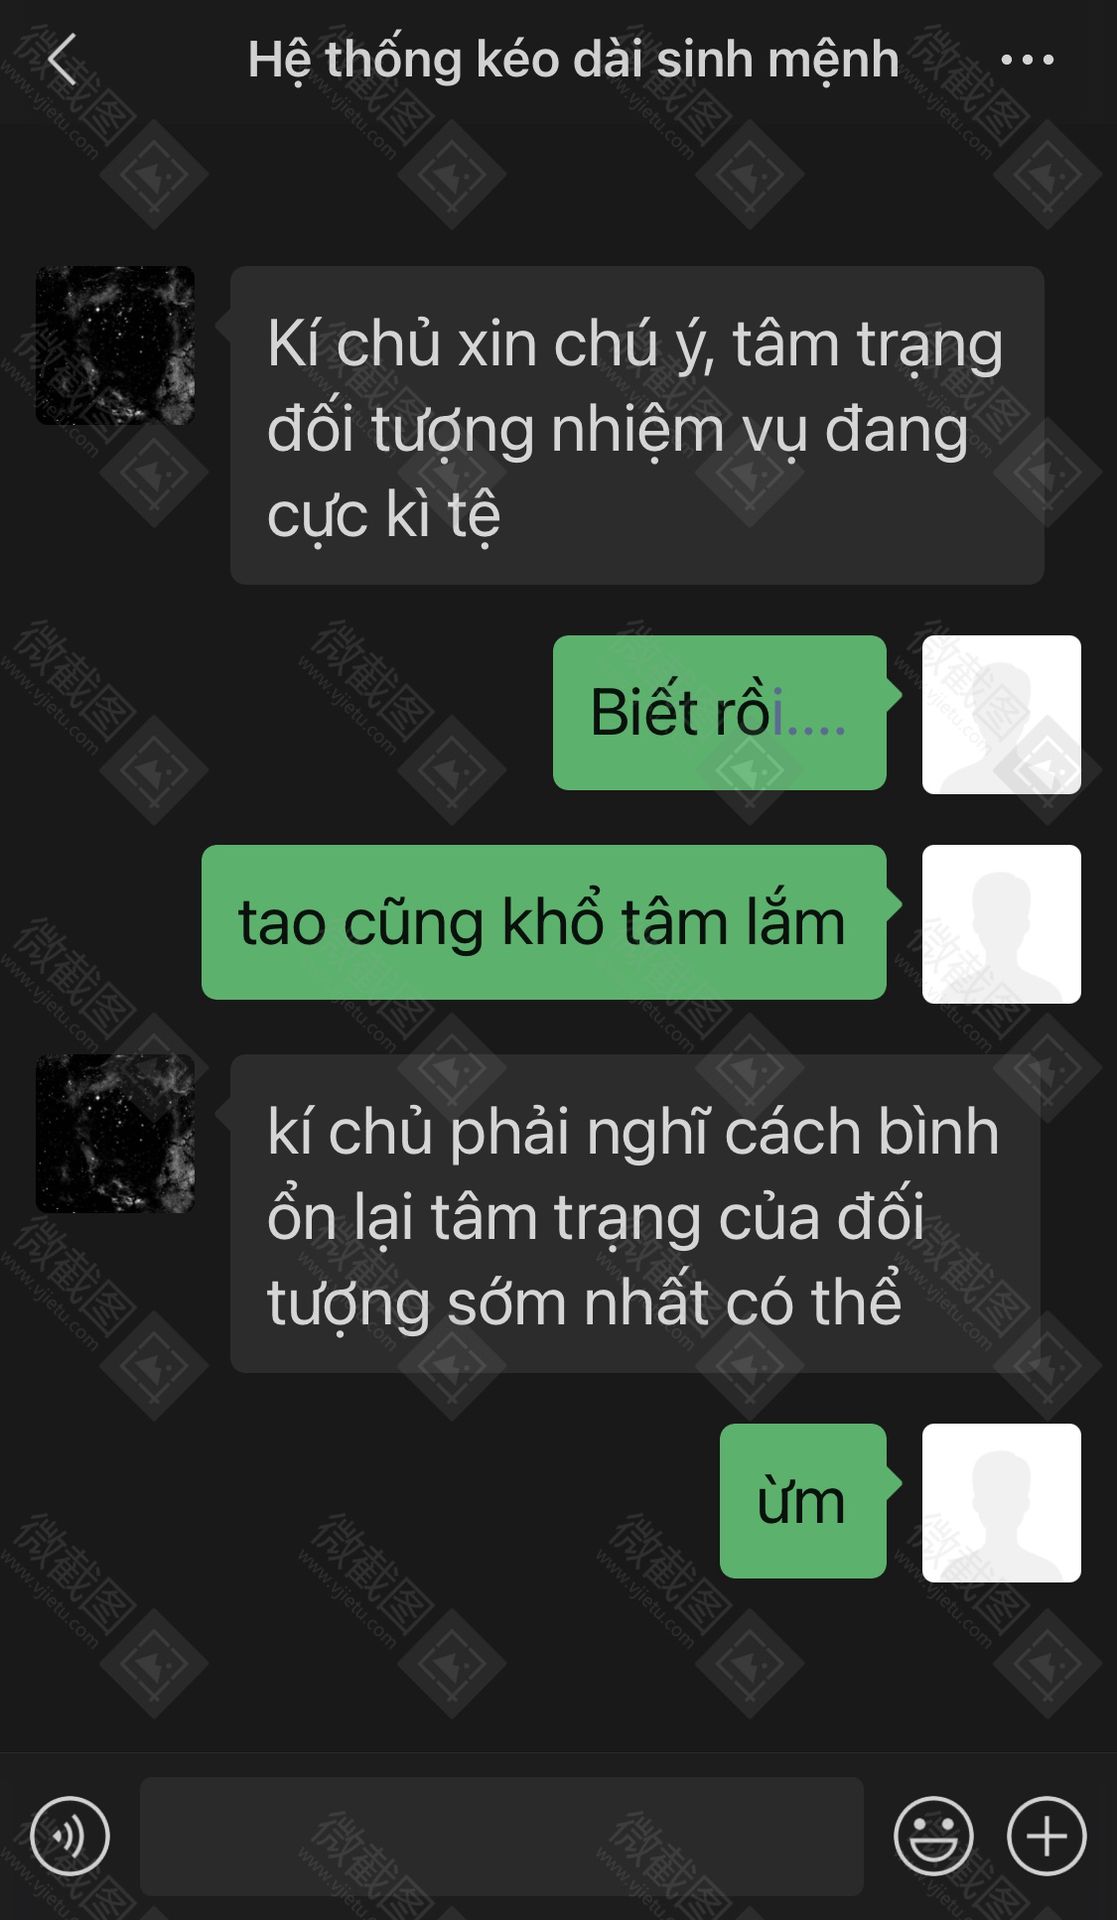This screenshot has width=1117, height=1920.
Task: Tap the words 'sớm nhất có thể' in system message
Action: (x=674, y=1302)
